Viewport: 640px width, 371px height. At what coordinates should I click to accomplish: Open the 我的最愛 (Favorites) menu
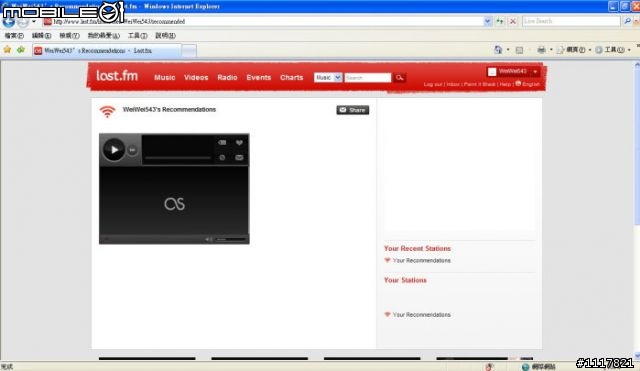[104, 36]
